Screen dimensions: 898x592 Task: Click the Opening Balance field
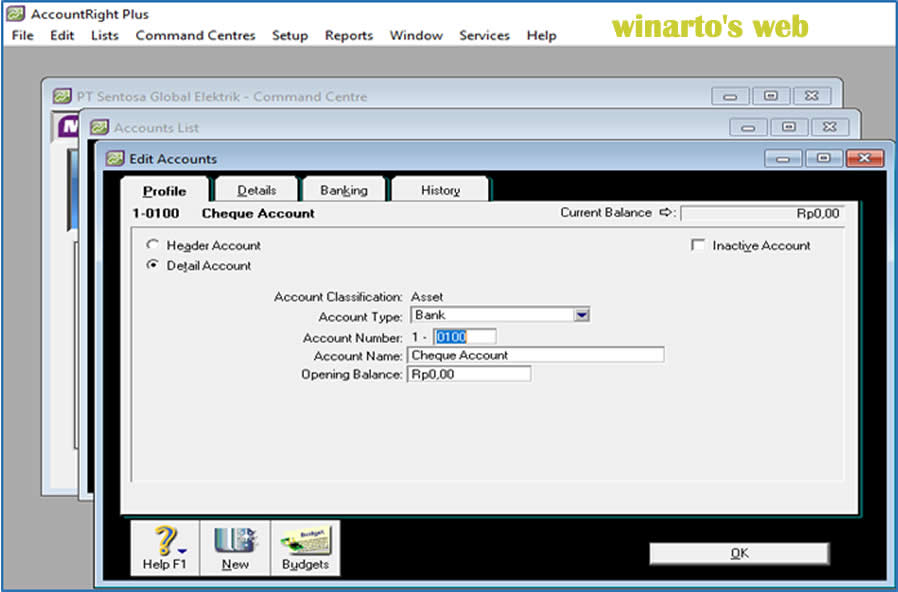[x=468, y=374]
